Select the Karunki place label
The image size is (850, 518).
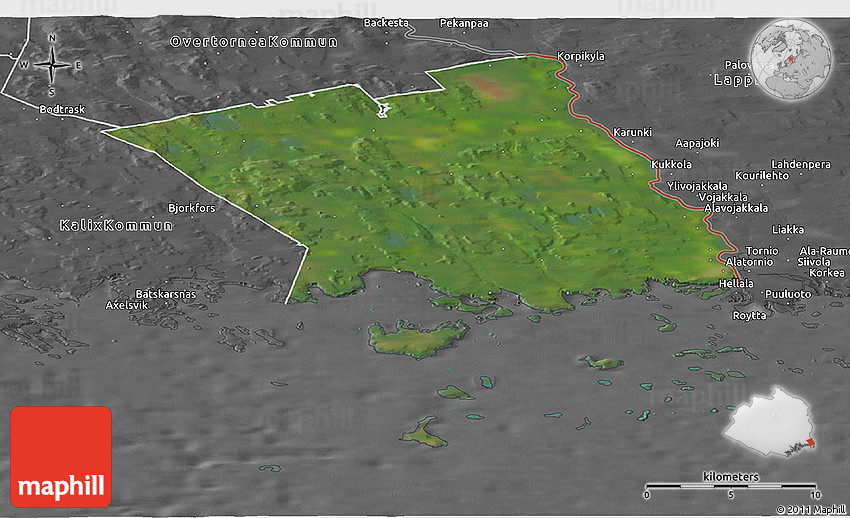632,132
